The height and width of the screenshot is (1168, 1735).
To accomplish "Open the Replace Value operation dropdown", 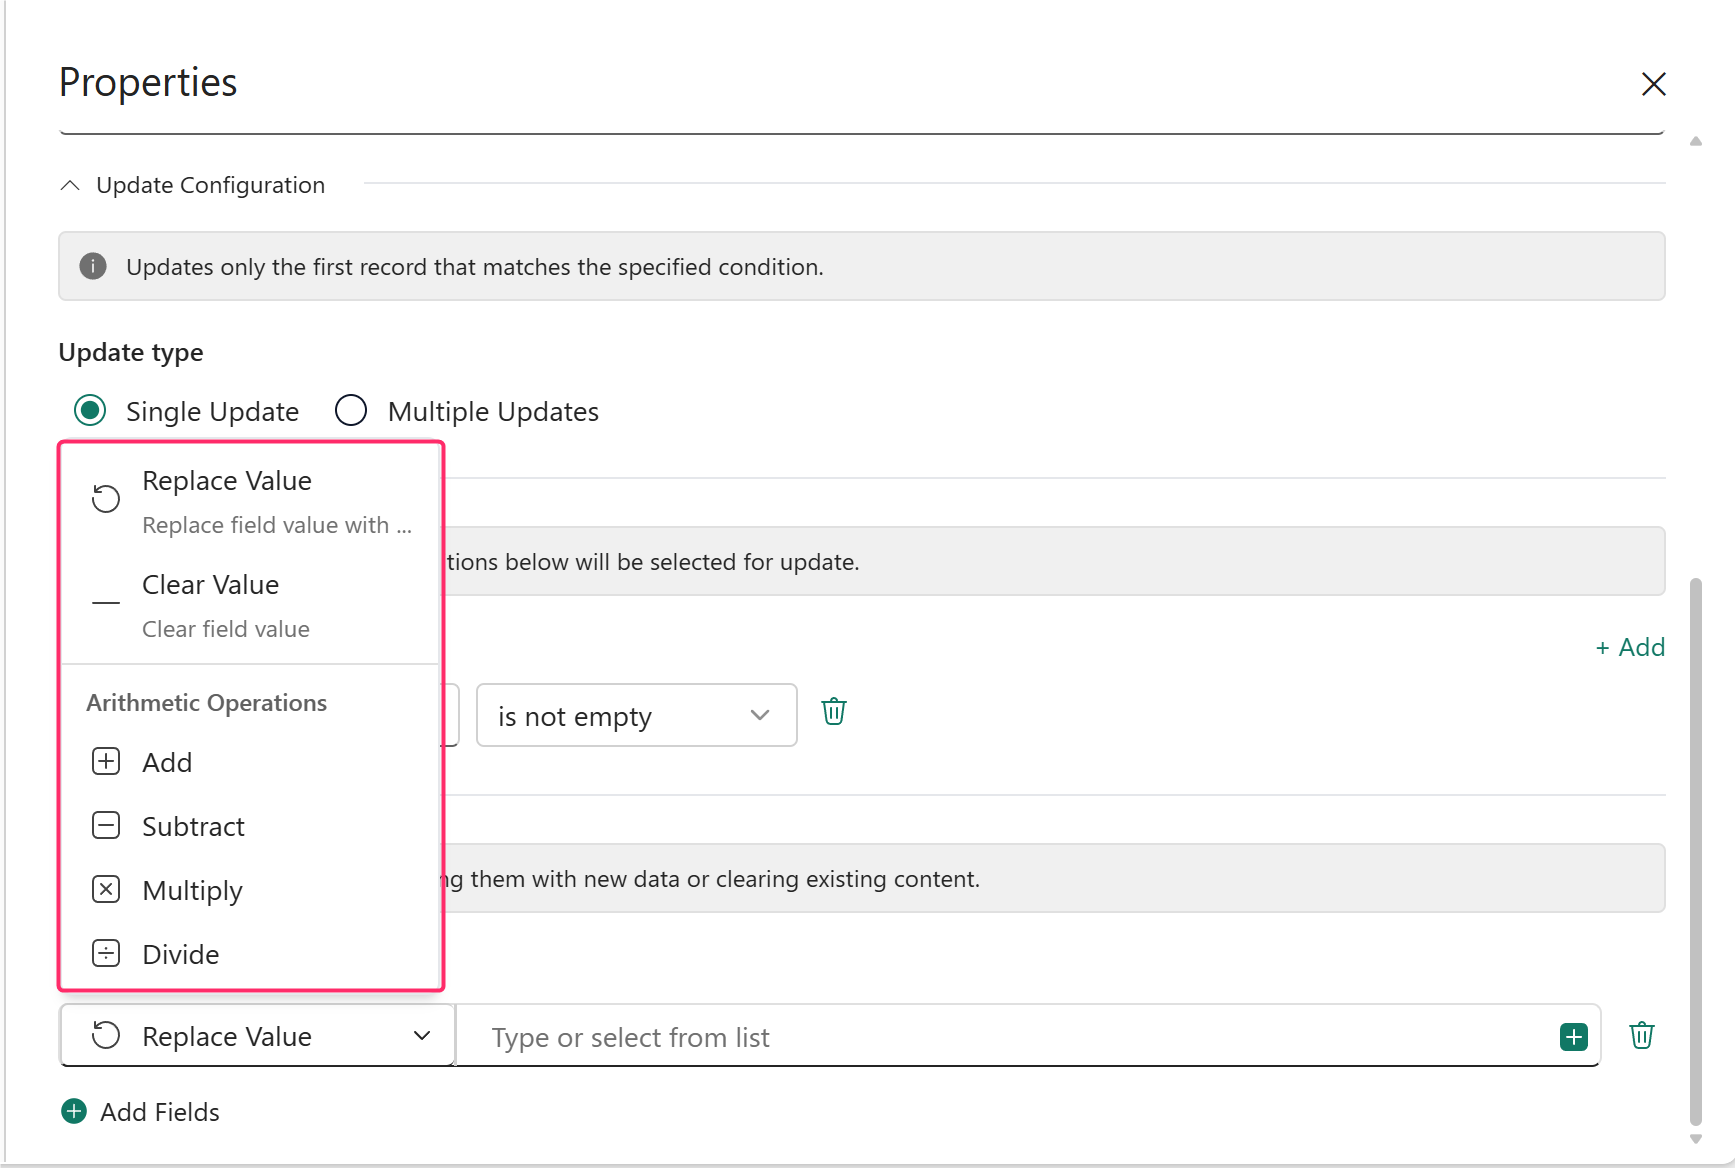I will pos(258,1036).
